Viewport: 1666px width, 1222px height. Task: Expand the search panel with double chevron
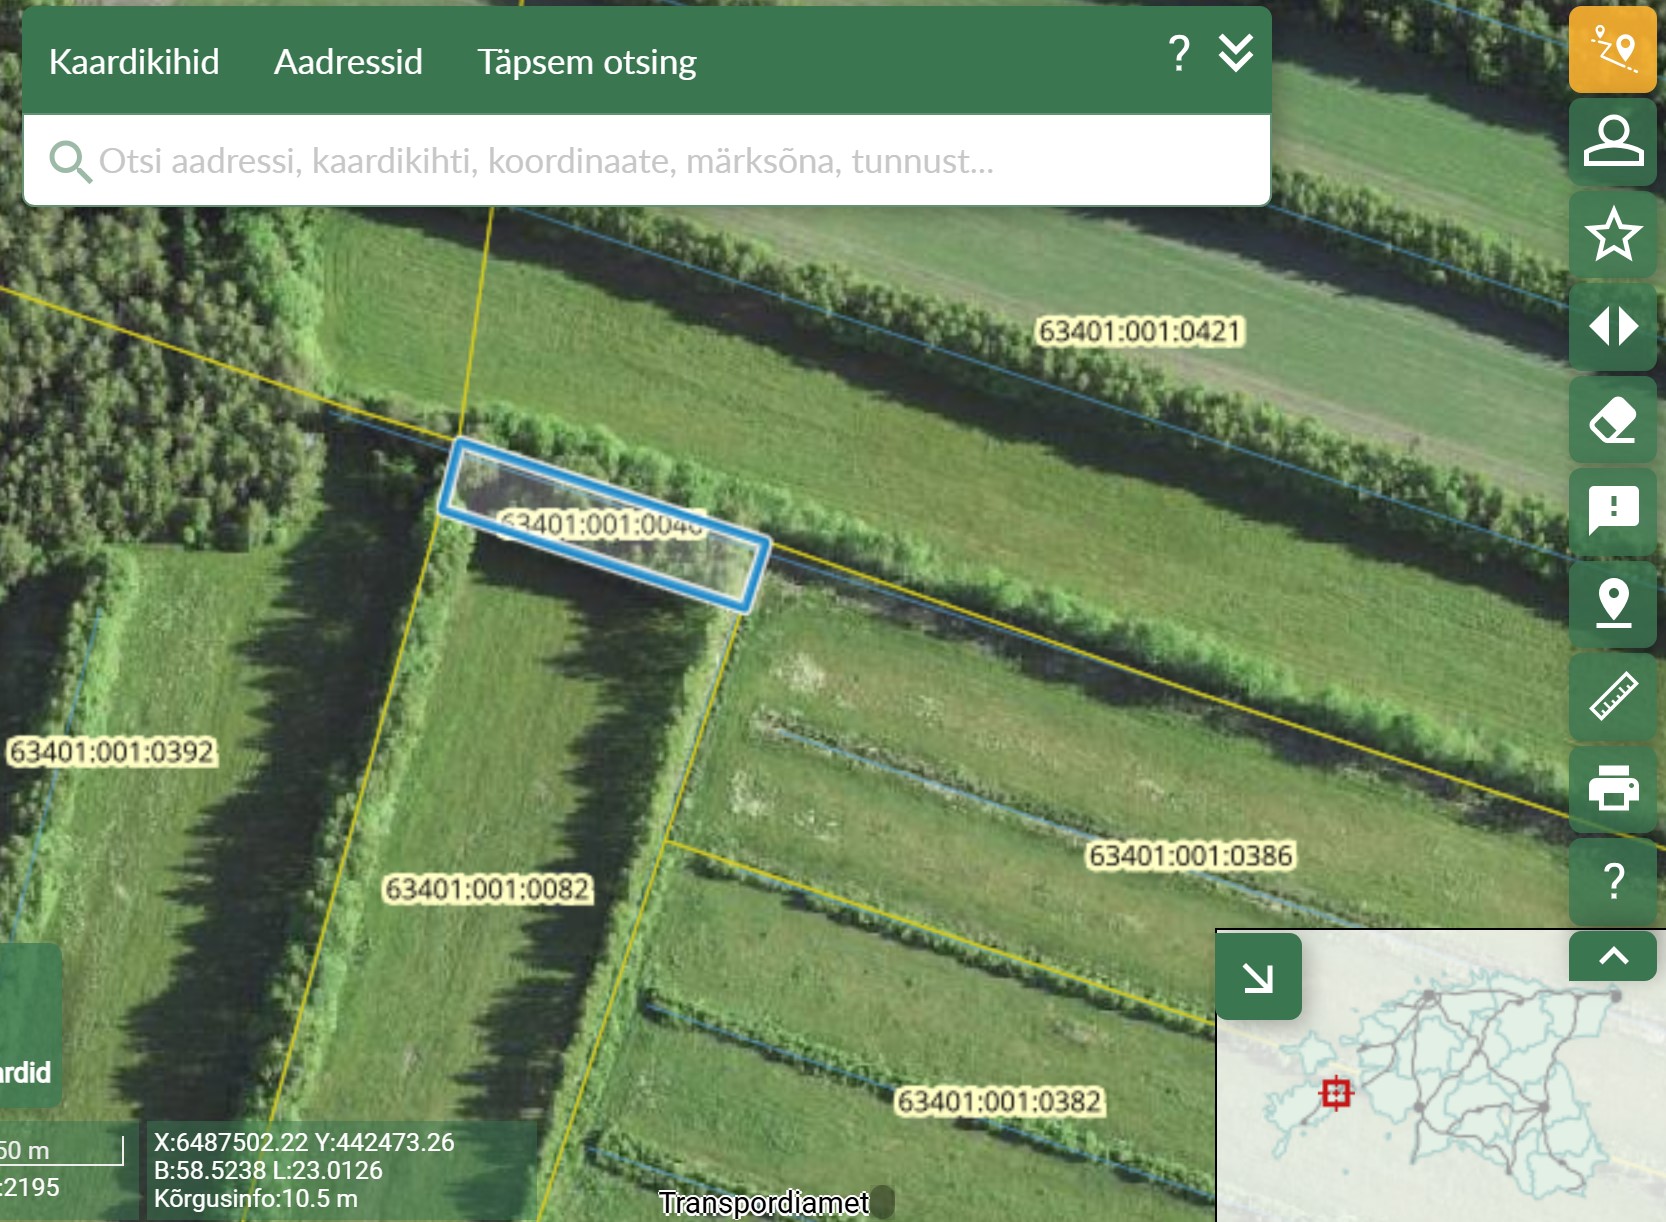pos(1236,52)
